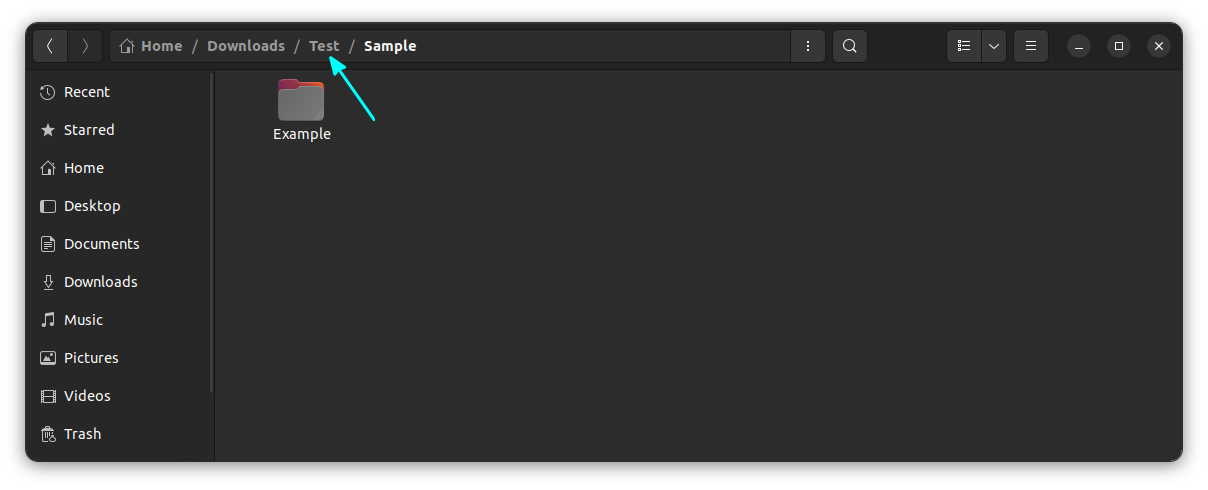
Task: Click the sidebar vertical scrollbar
Action: pos(212,233)
